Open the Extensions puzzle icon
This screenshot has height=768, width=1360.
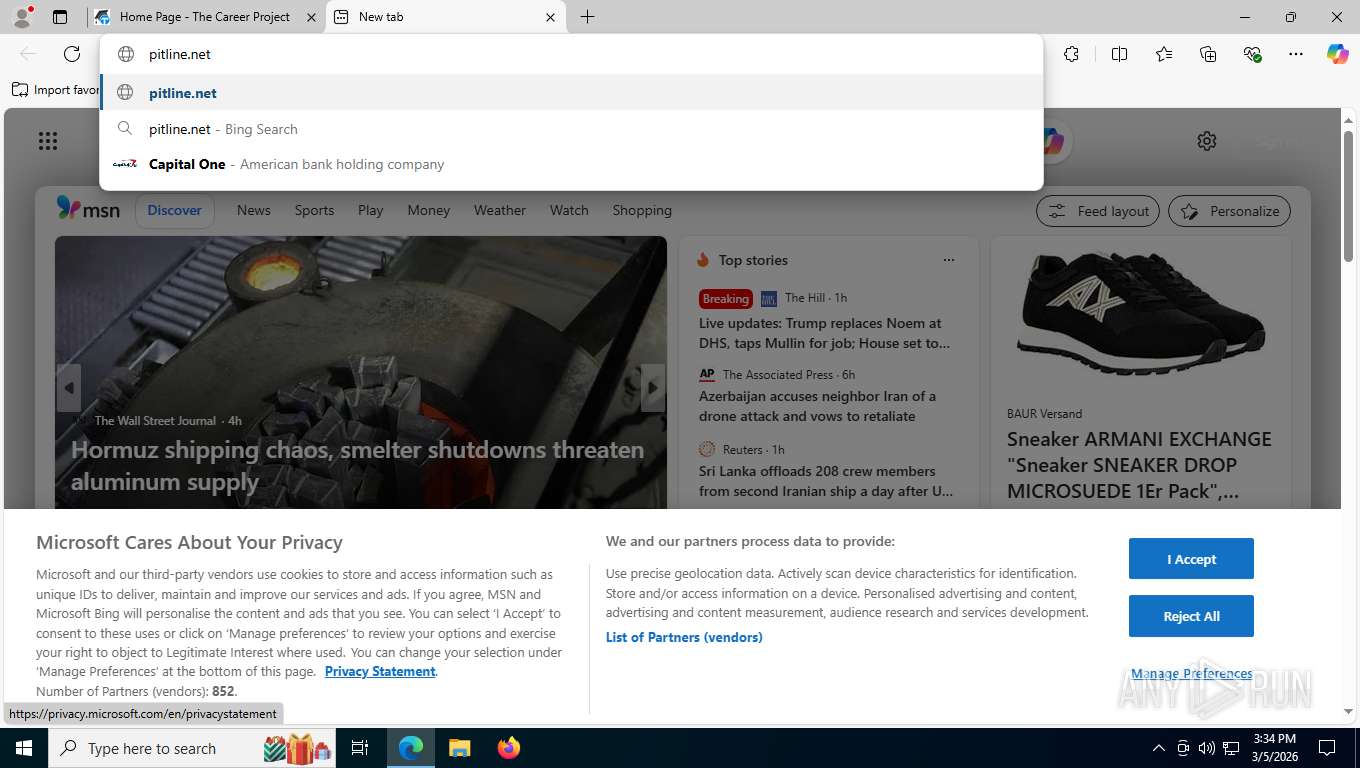click(x=1071, y=54)
